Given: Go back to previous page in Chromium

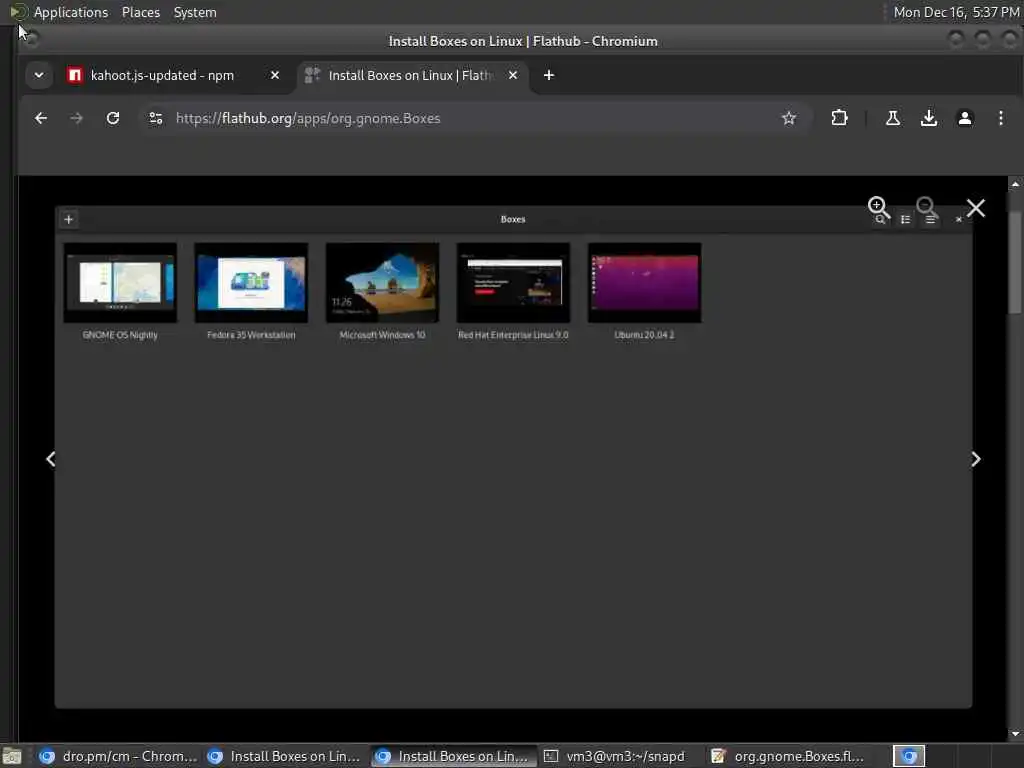Looking at the screenshot, I should 40,118.
